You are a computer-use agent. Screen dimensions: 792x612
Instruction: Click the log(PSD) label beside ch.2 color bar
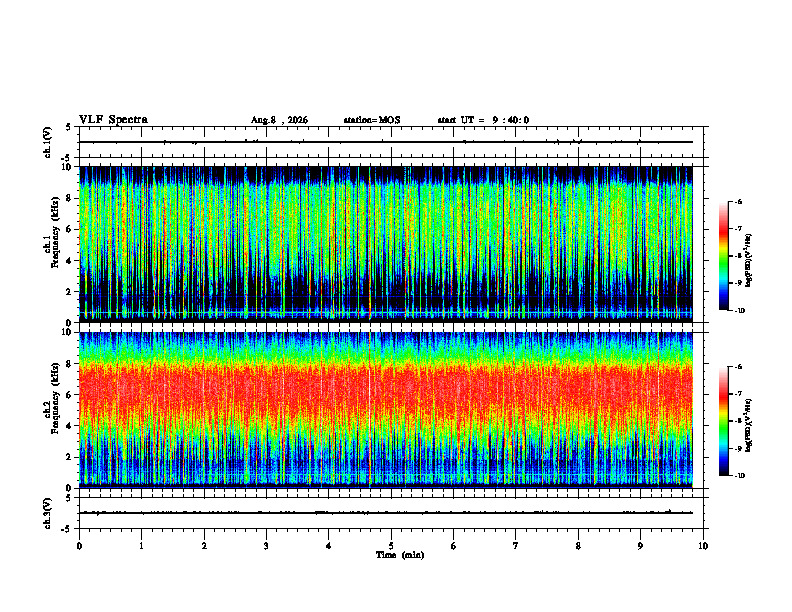pos(749,426)
